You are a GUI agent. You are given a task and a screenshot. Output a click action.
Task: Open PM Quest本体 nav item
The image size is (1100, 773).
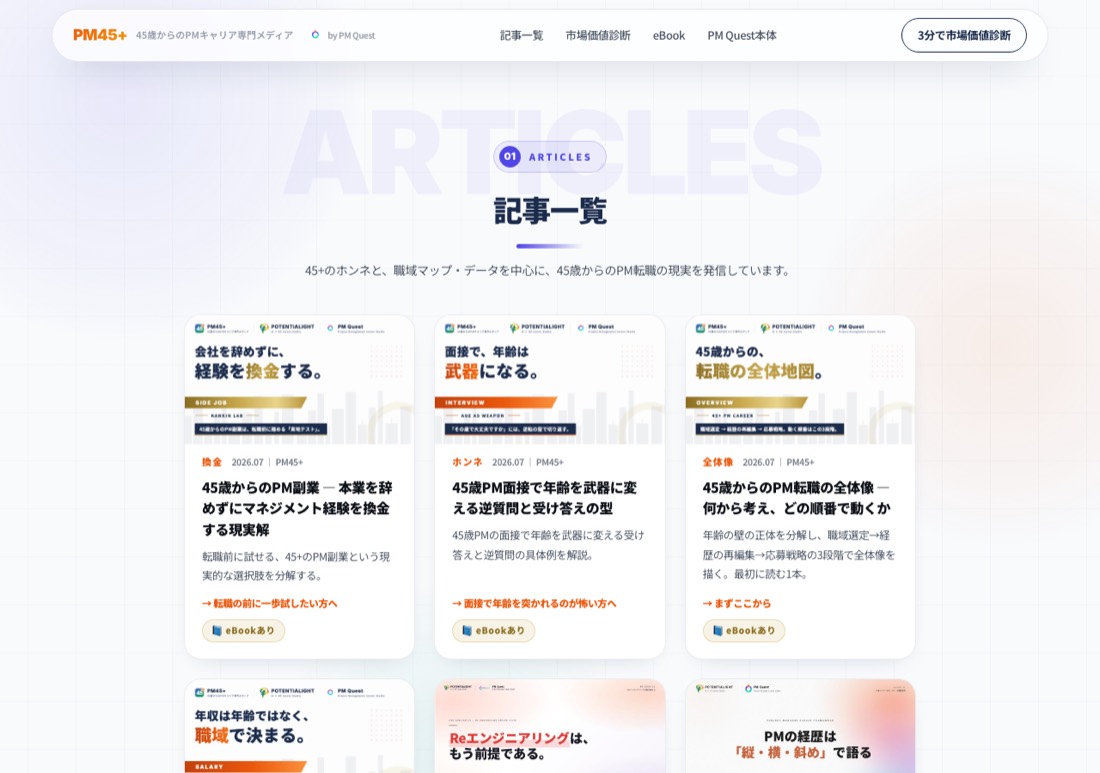pos(742,36)
